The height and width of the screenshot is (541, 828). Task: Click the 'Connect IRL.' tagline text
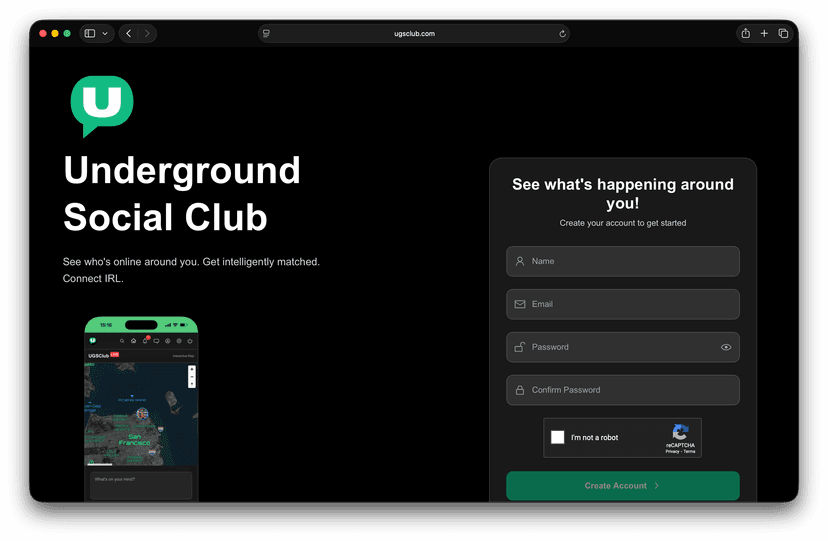pyautogui.click(x=93, y=279)
